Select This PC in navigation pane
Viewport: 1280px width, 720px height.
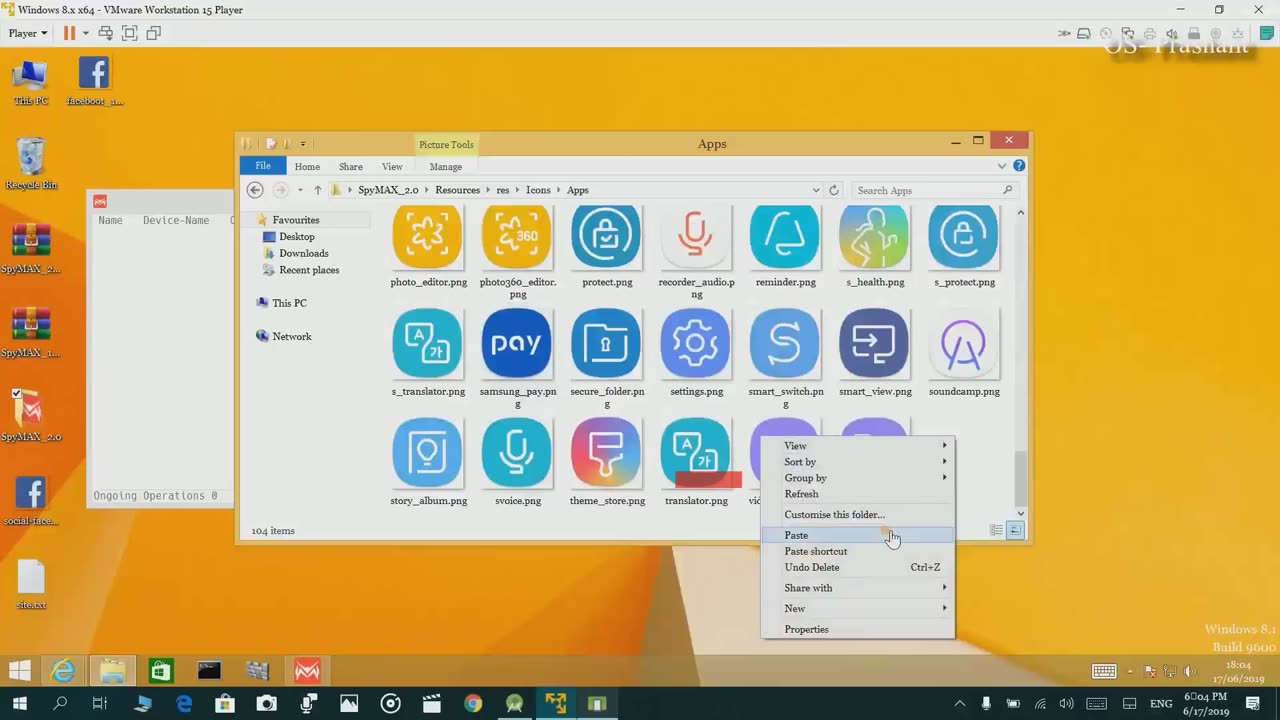(x=281, y=303)
